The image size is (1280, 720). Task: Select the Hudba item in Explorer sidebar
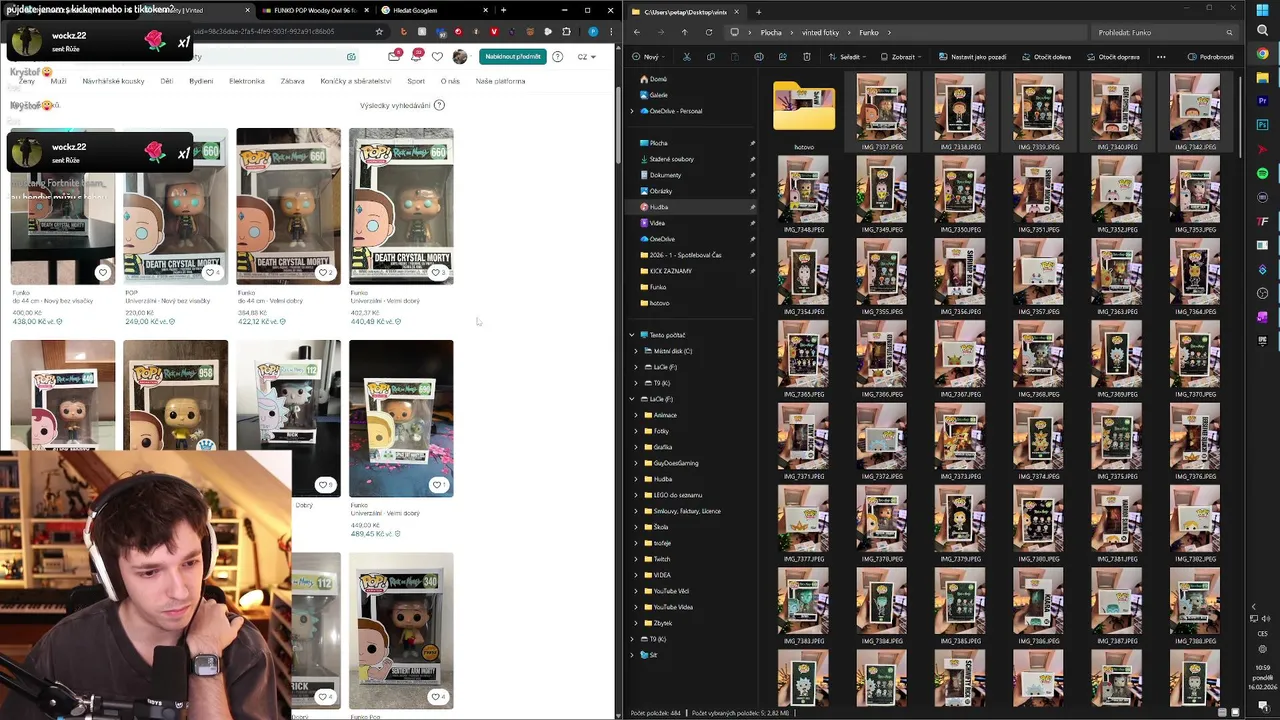point(658,207)
